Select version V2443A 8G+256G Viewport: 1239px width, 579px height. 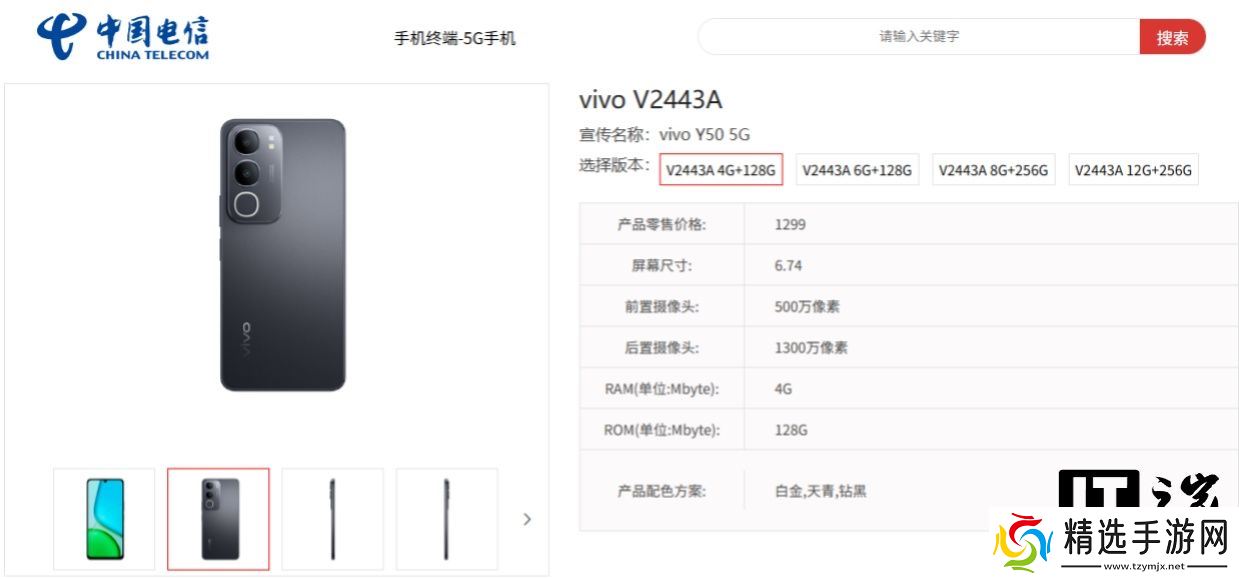993,170
